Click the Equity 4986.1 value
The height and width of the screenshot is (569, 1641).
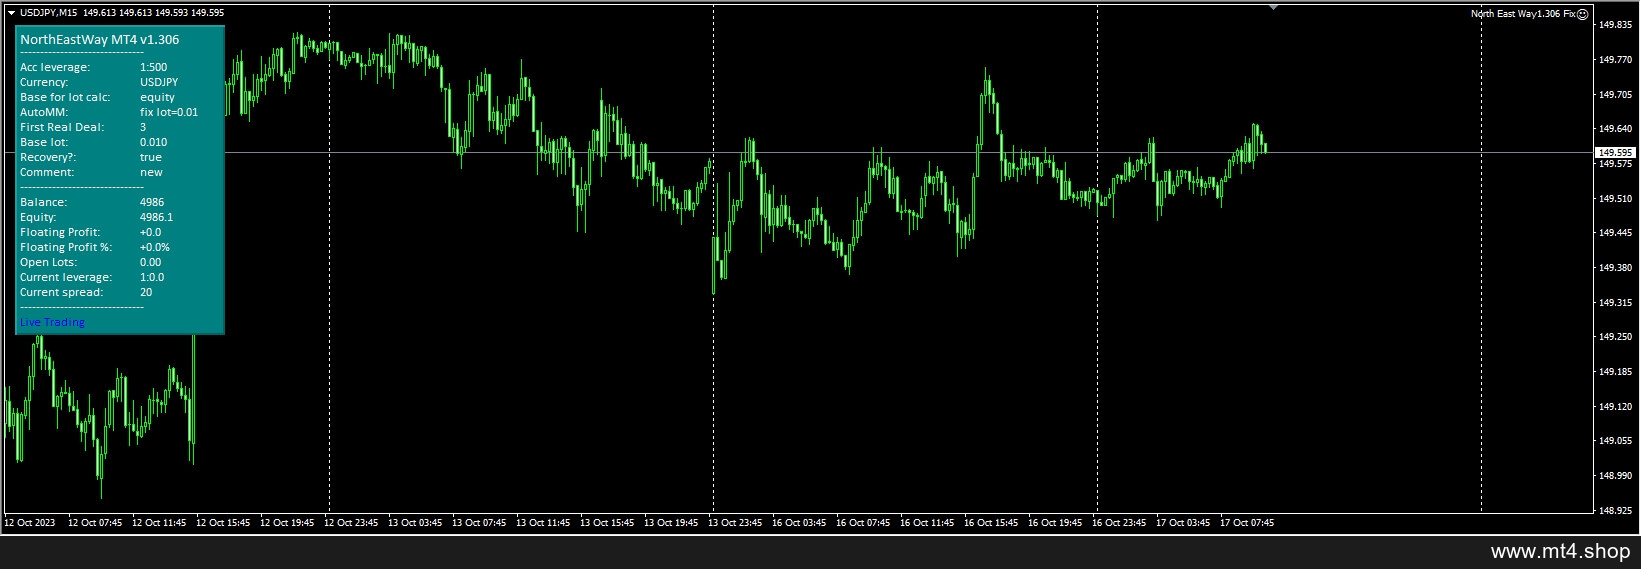[x=156, y=217]
